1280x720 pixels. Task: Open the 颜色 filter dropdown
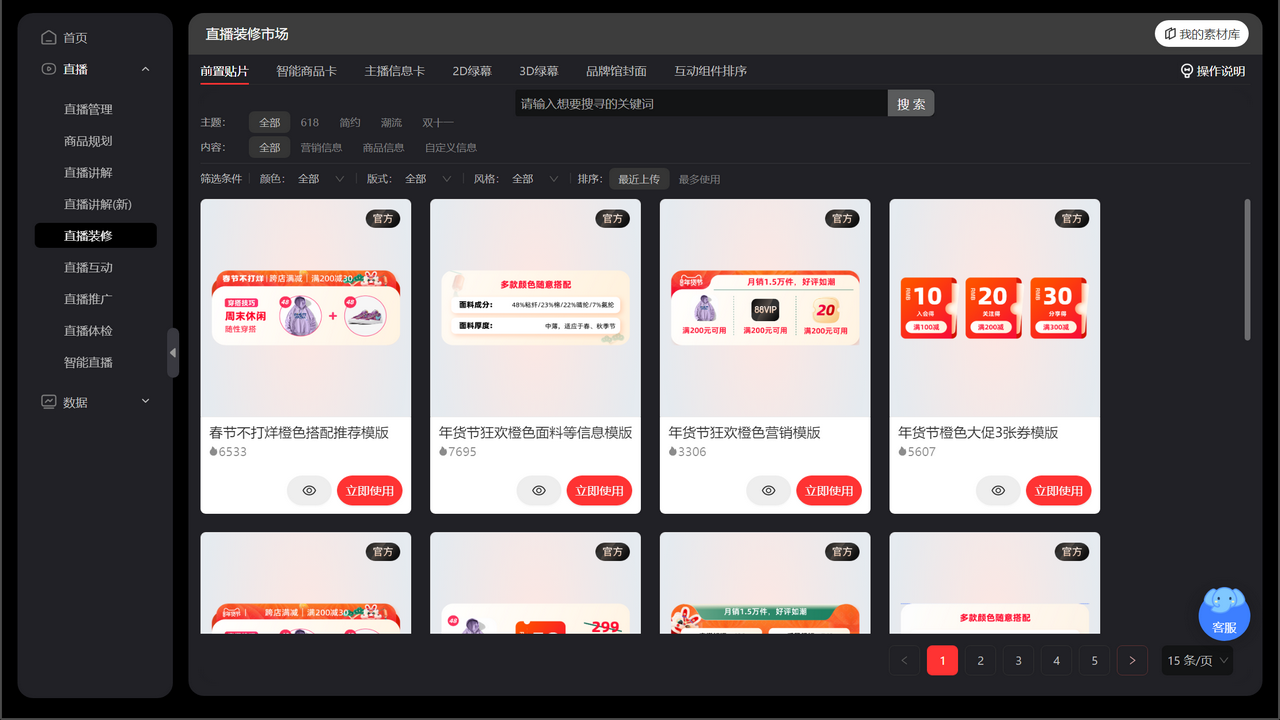[x=320, y=178]
